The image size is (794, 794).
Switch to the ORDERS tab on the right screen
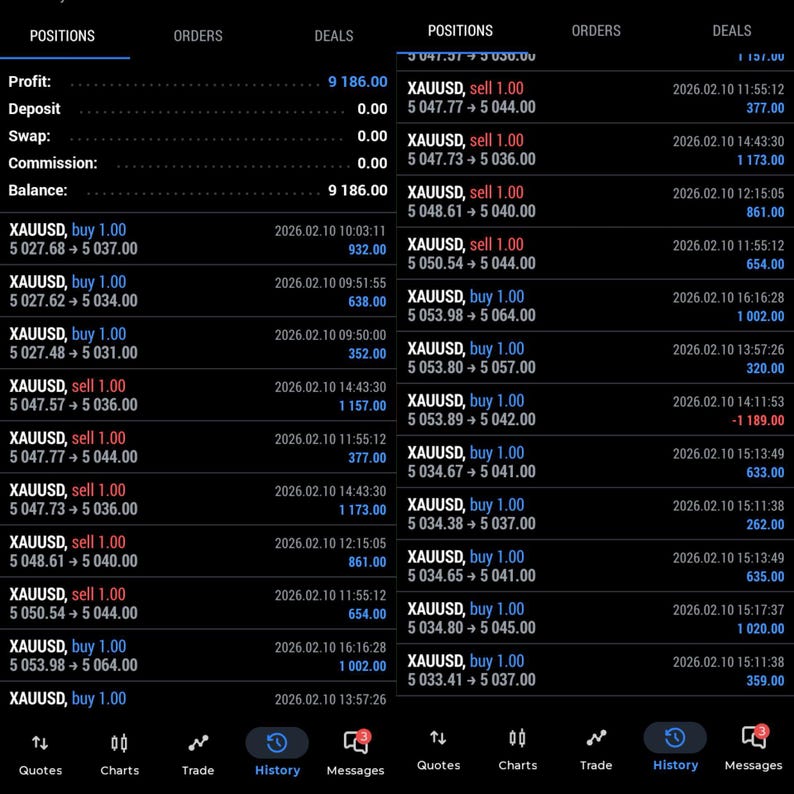[596, 31]
